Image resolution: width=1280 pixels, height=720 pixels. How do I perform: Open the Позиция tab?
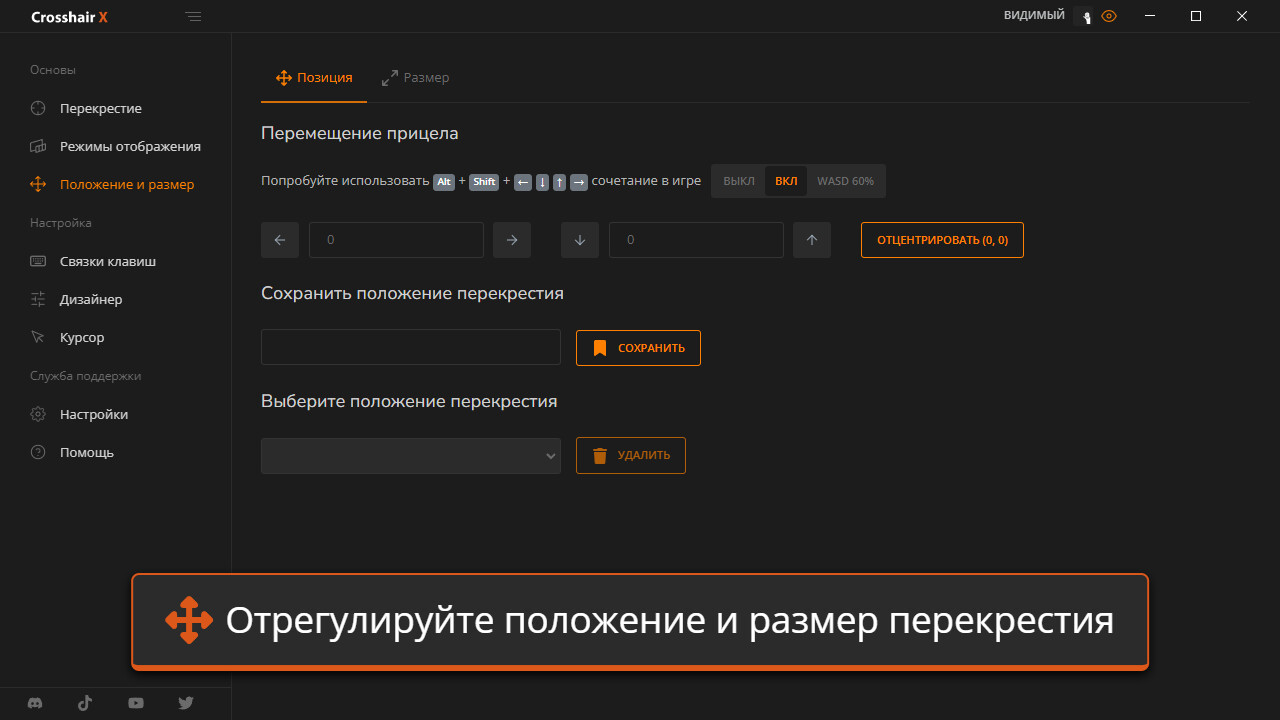click(313, 77)
